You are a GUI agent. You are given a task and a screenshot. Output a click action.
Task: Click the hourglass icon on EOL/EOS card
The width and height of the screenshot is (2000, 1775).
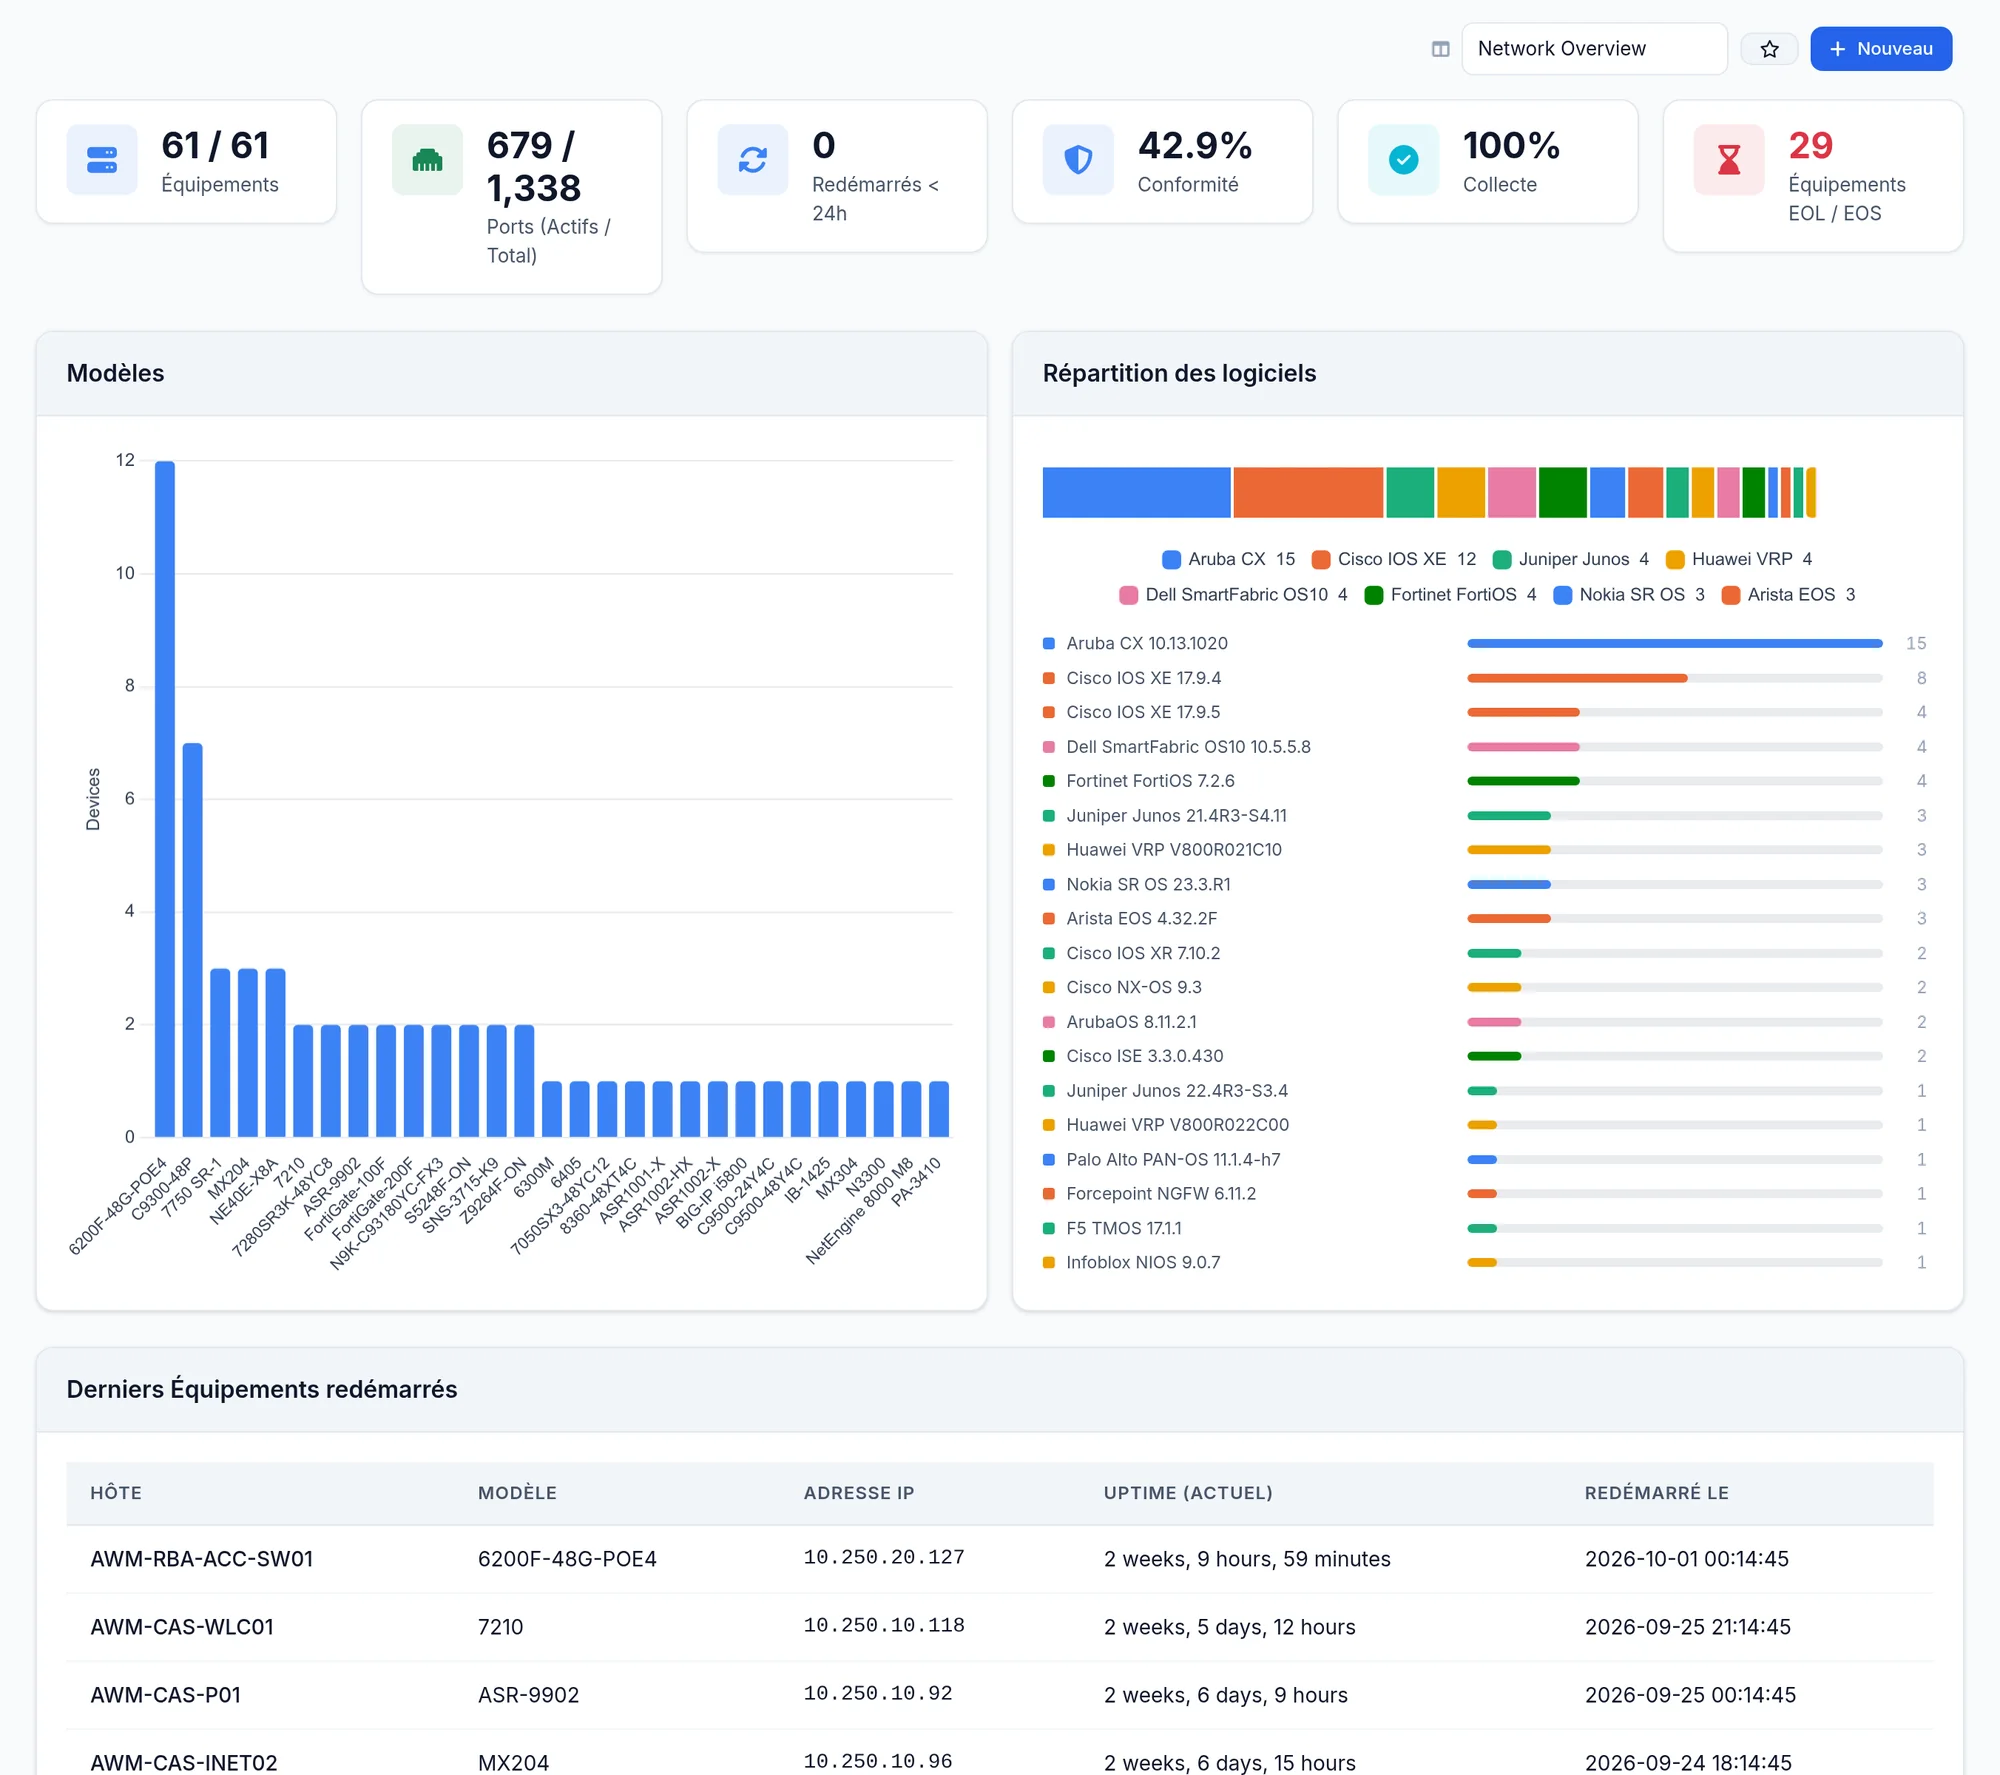[1728, 160]
